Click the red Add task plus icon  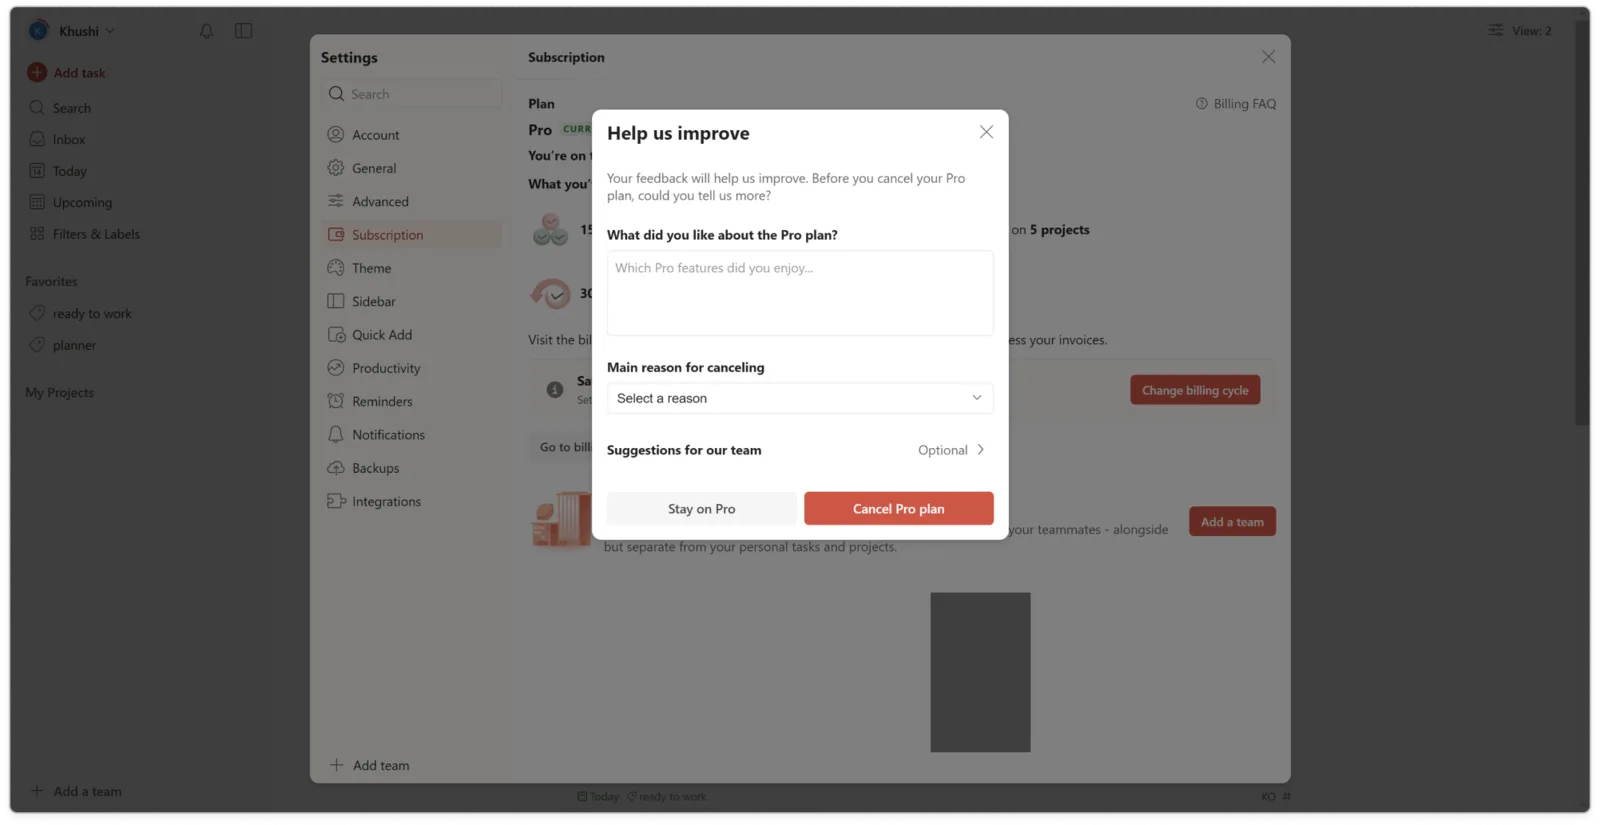point(37,72)
